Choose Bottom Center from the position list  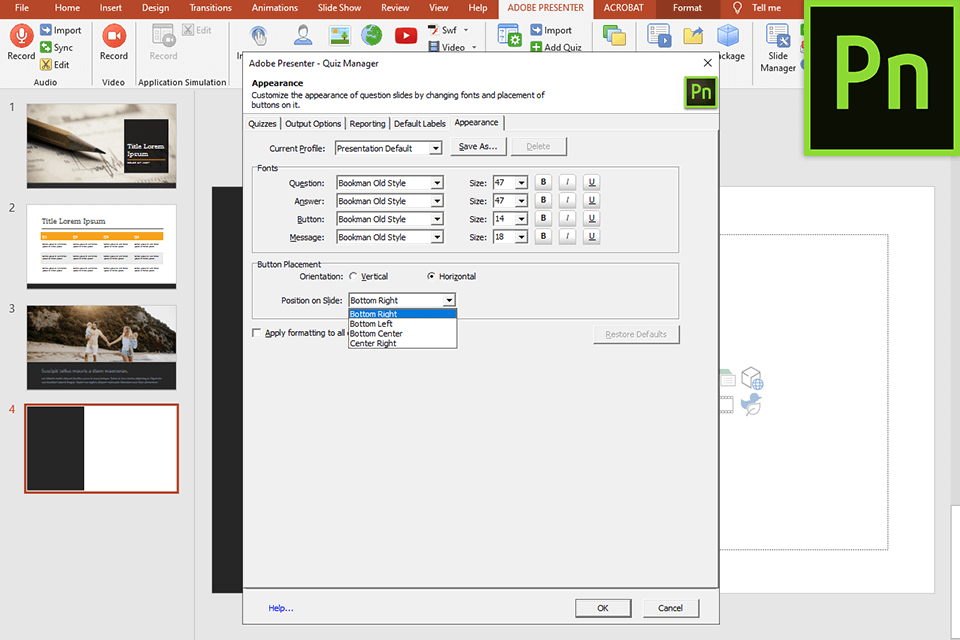(376, 334)
